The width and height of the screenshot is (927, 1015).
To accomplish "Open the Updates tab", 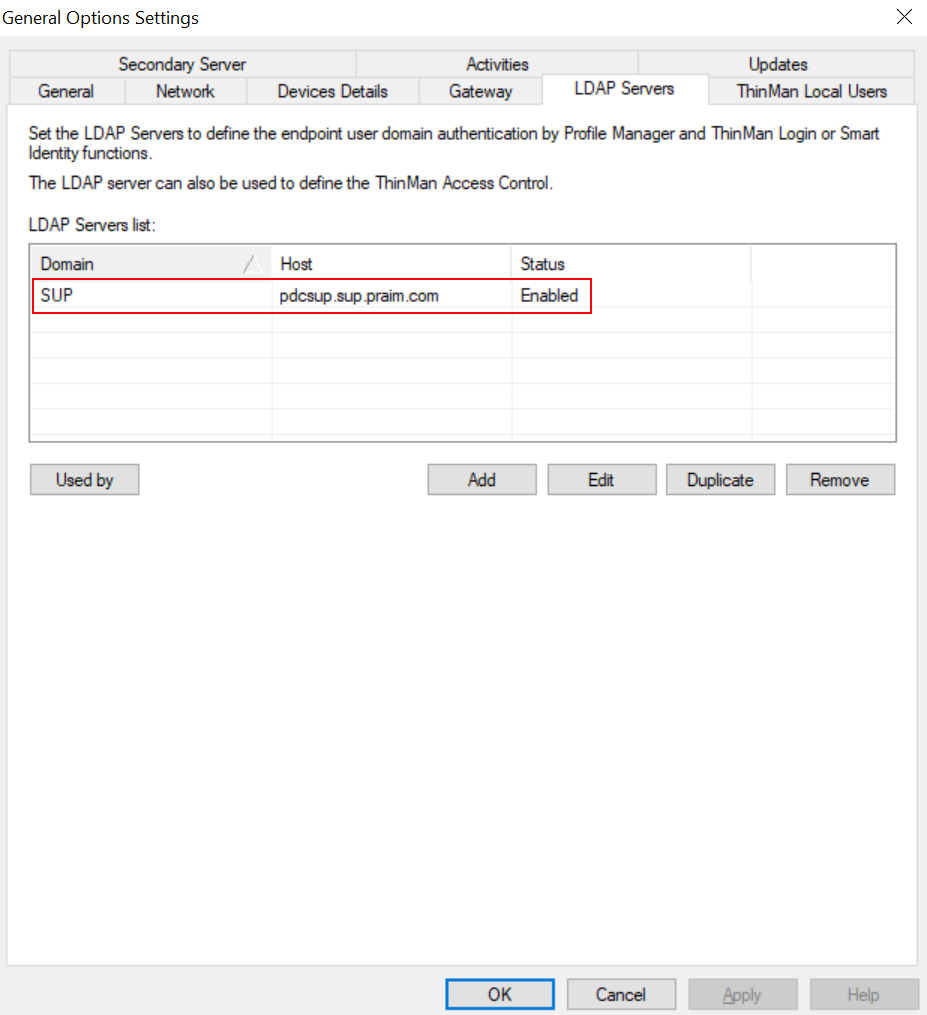I will tap(777, 64).
